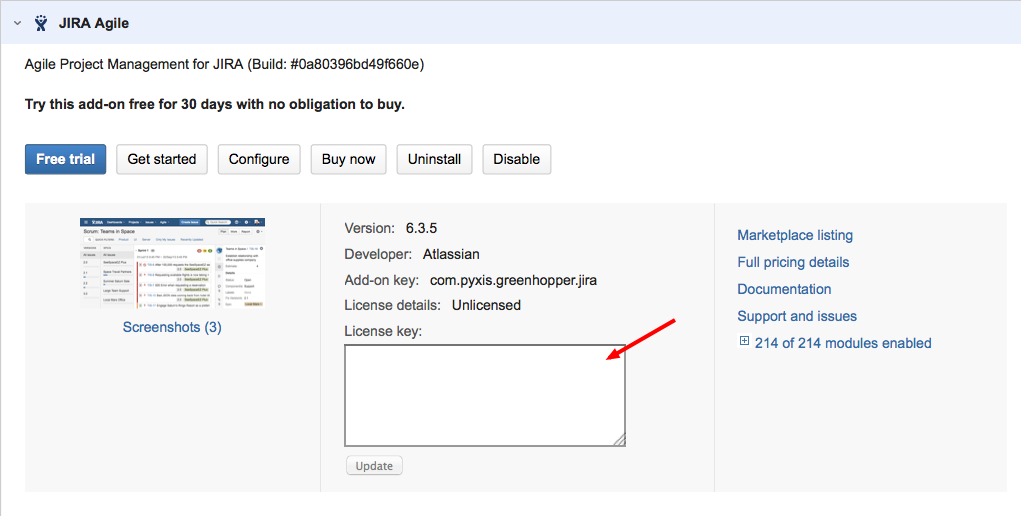Expand the modules list plus icon
The height and width of the screenshot is (516, 1021).
click(744, 341)
